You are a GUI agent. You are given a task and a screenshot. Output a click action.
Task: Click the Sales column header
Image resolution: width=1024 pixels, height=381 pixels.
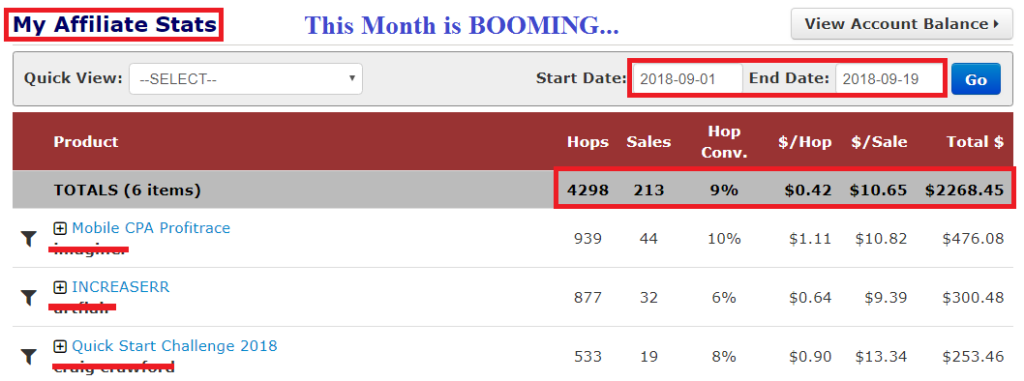click(648, 142)
